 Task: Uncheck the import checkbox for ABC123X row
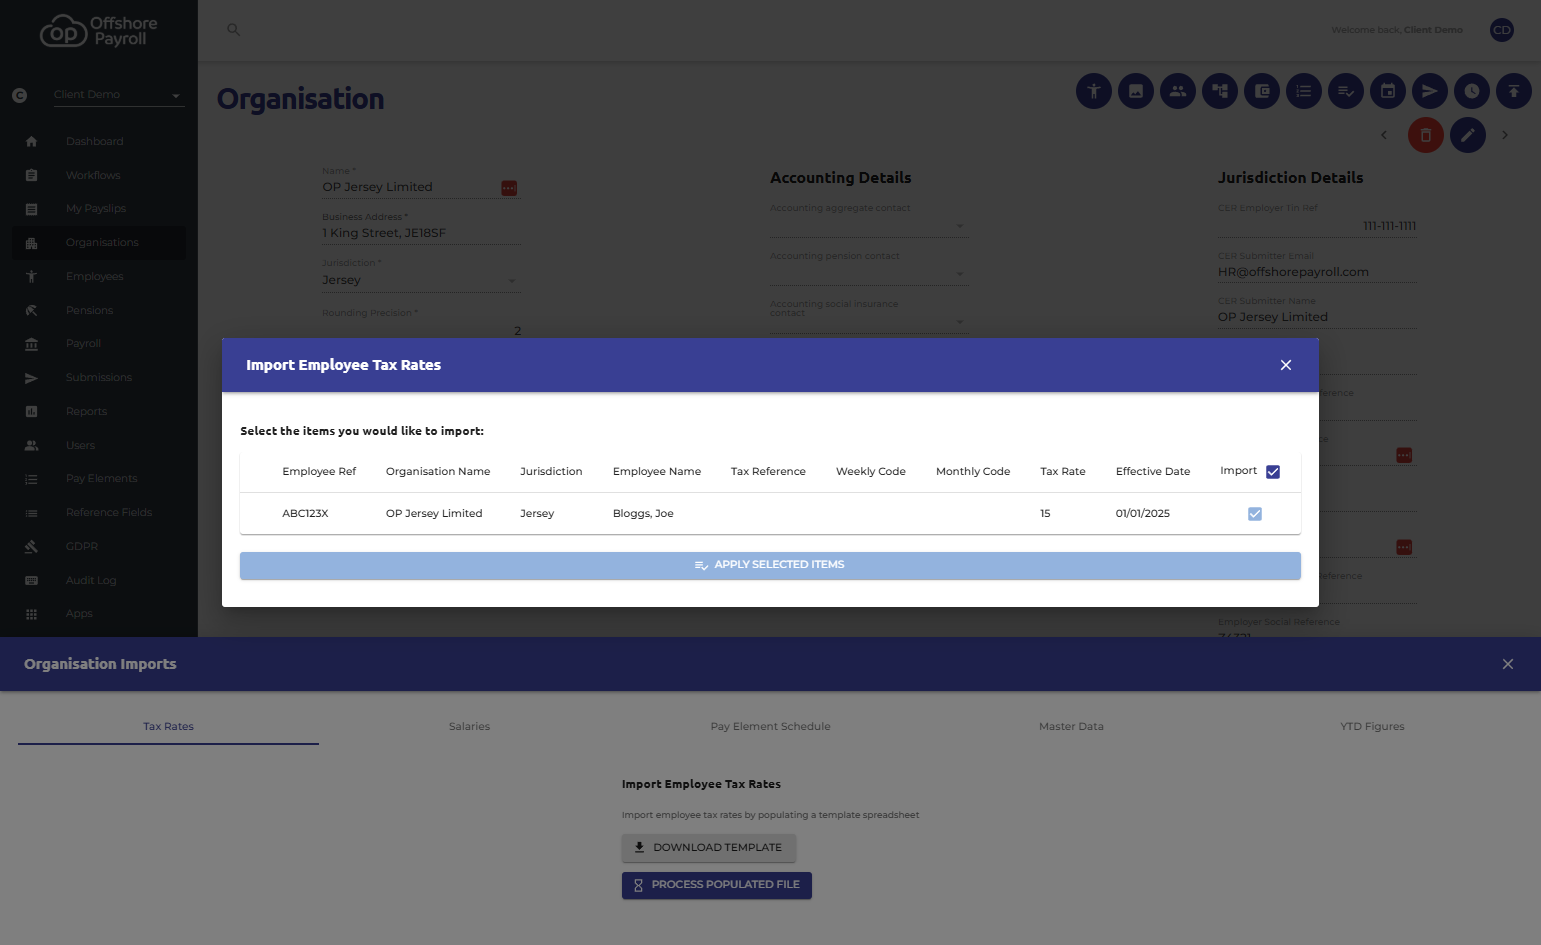tap(1255, 514)
